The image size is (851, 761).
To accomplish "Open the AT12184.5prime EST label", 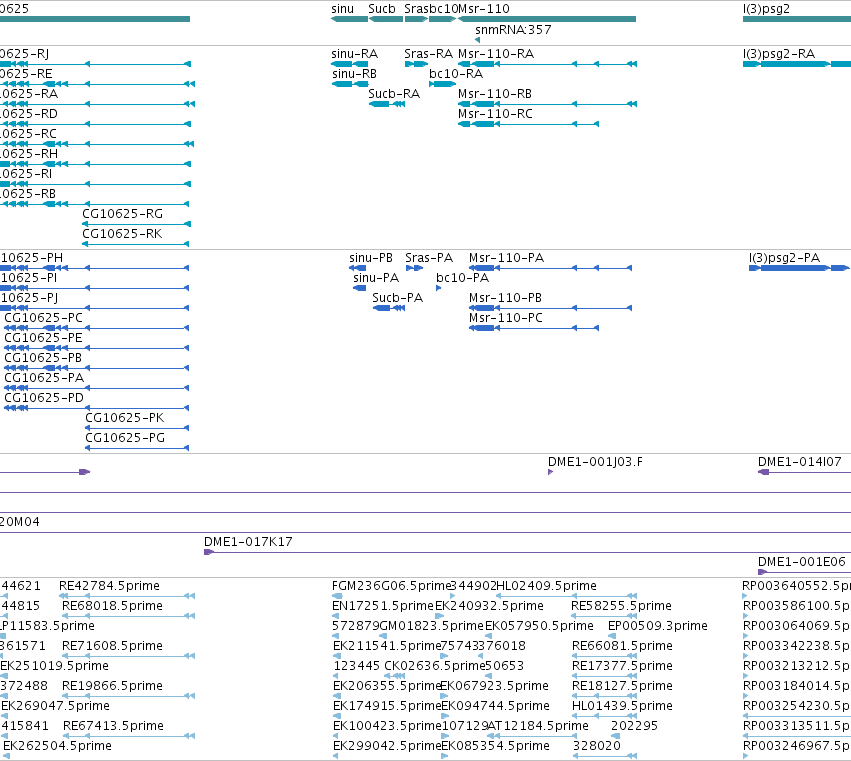I will pyautogui.click(x=538, y=726).
